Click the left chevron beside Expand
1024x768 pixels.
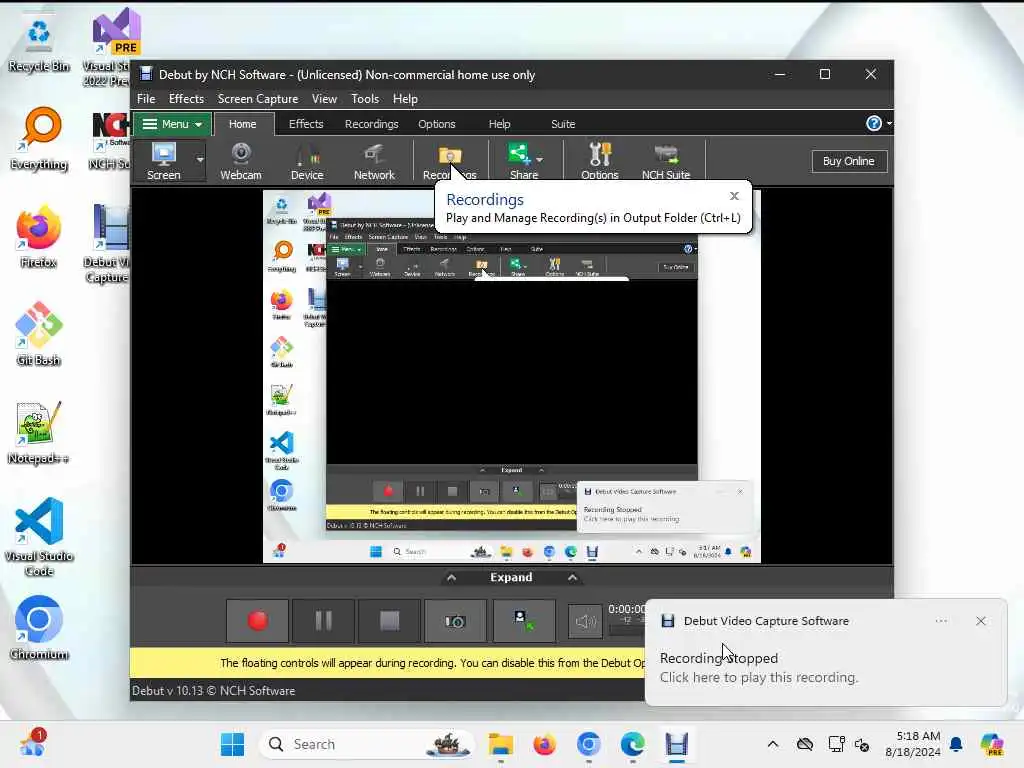pyautogui.click(x=451, y=577)
